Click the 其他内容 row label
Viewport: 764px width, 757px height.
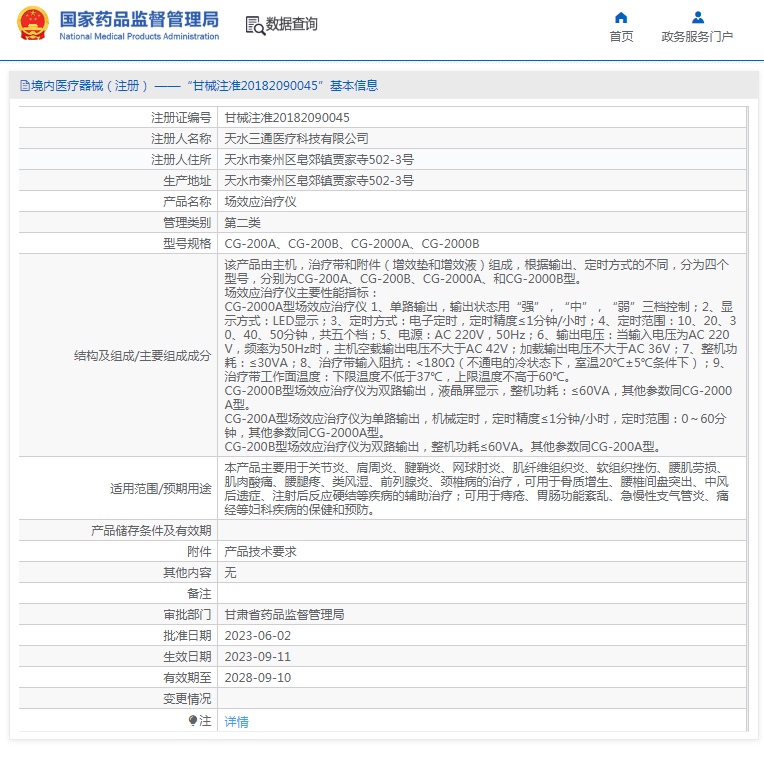point(187,572)
